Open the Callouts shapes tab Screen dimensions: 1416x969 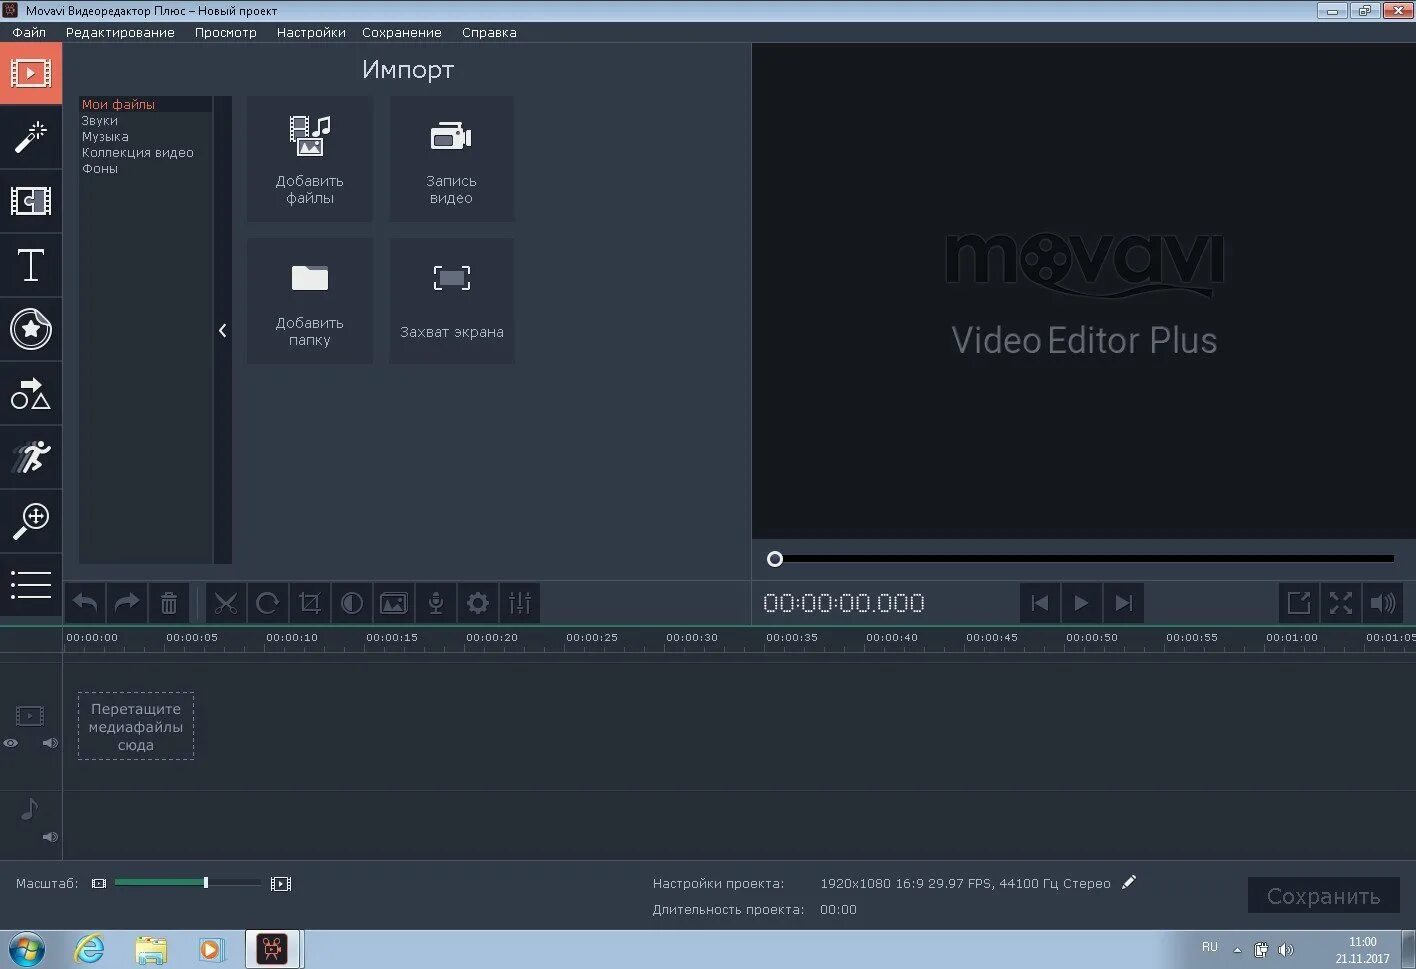pyautogui.click(x=31, y=393)
